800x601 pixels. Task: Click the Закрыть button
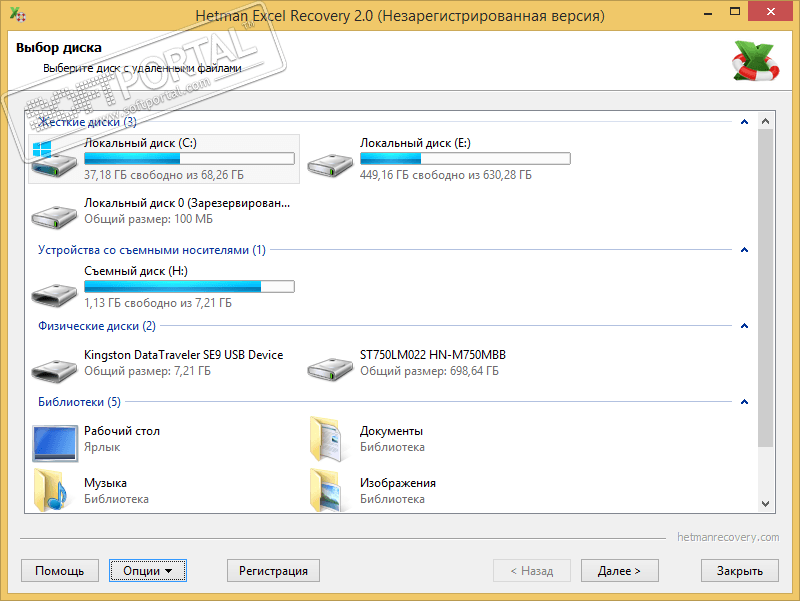pos(740,570)
